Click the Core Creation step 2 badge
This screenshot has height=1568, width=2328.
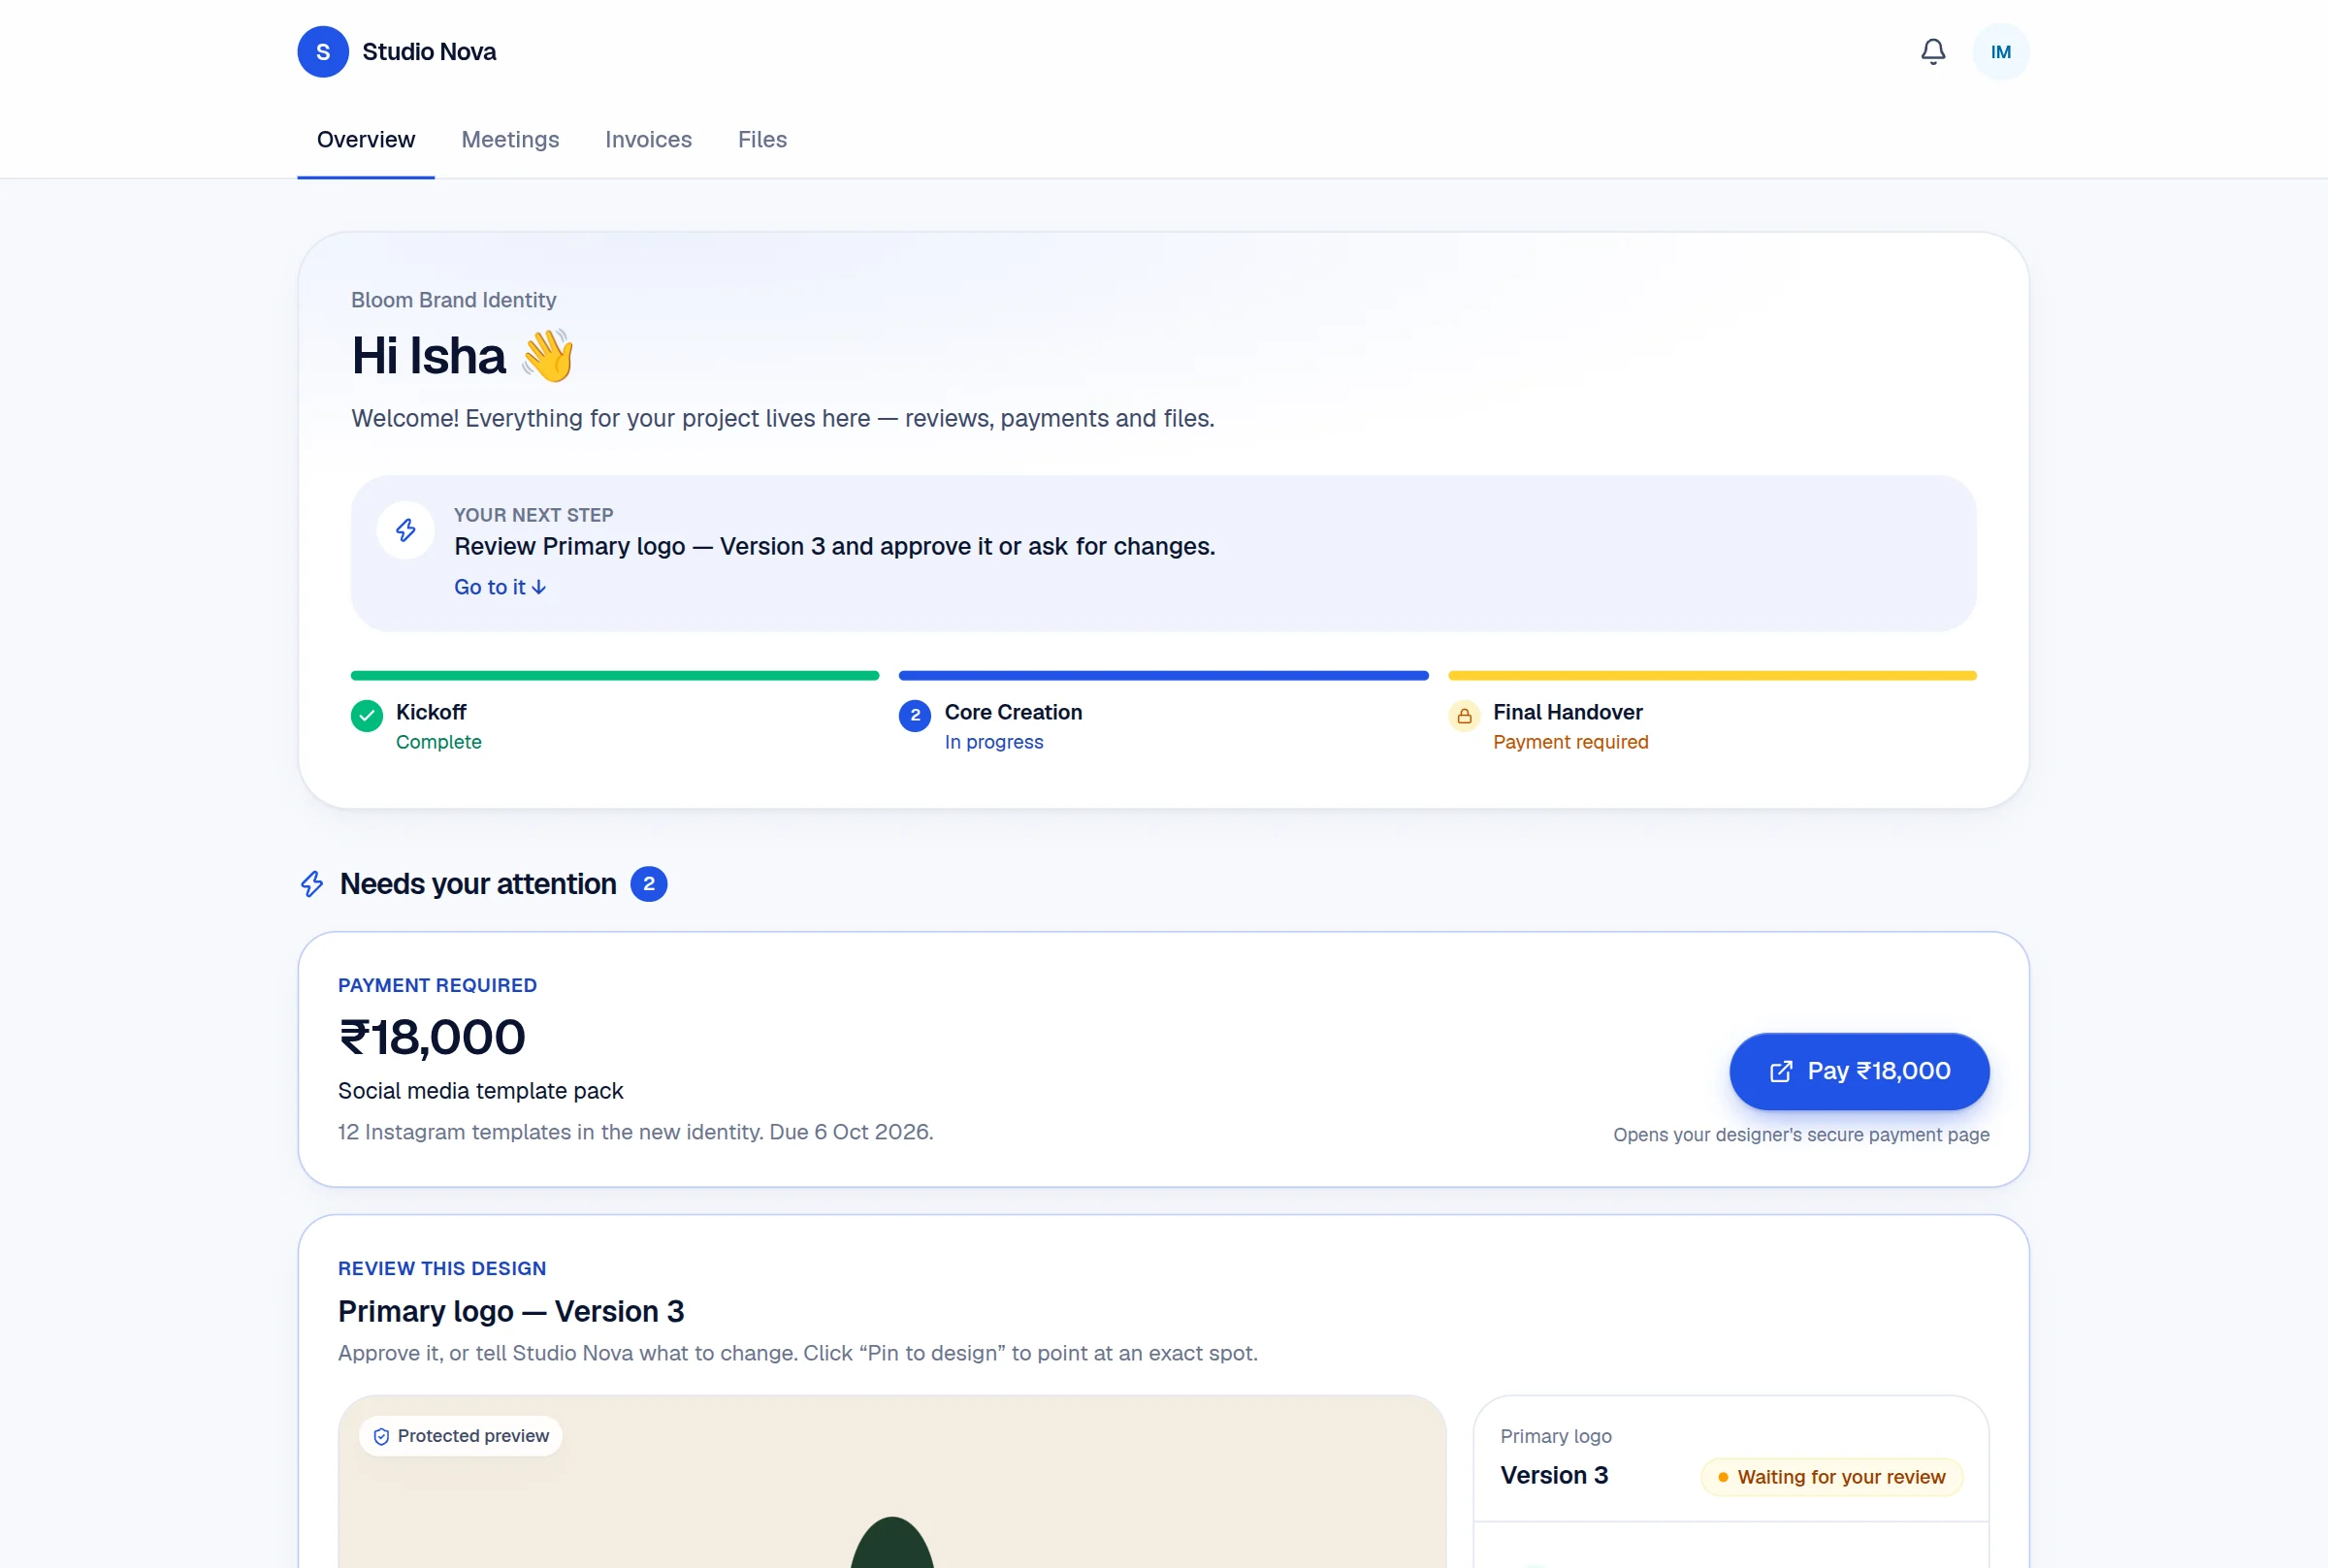[x=915, y=716]
